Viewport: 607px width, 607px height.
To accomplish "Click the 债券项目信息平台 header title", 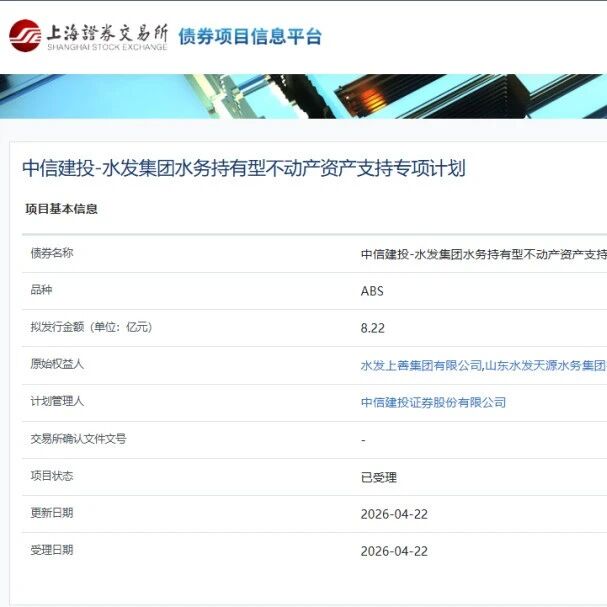I will tap(250, 36).
